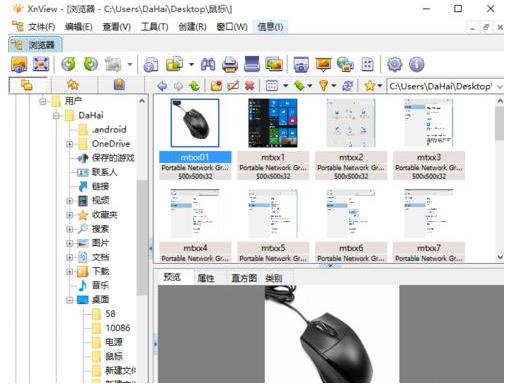Switch to the 属性 tab

pyautogui.click(x=206, y=278)
